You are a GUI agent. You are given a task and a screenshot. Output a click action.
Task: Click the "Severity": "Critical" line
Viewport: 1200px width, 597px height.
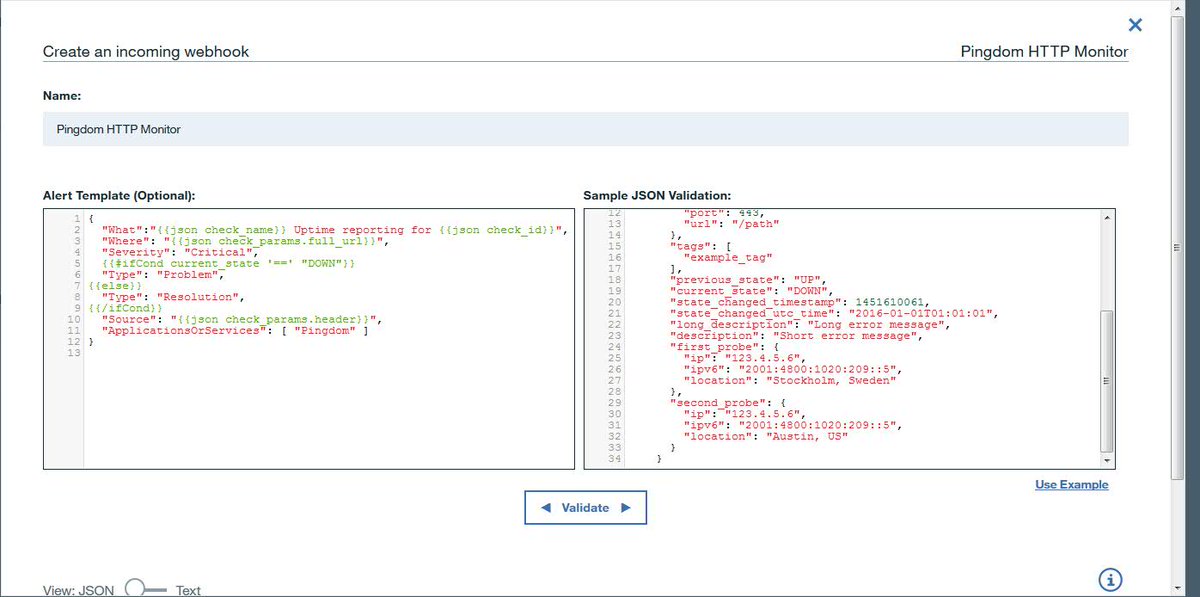point(180,253)
